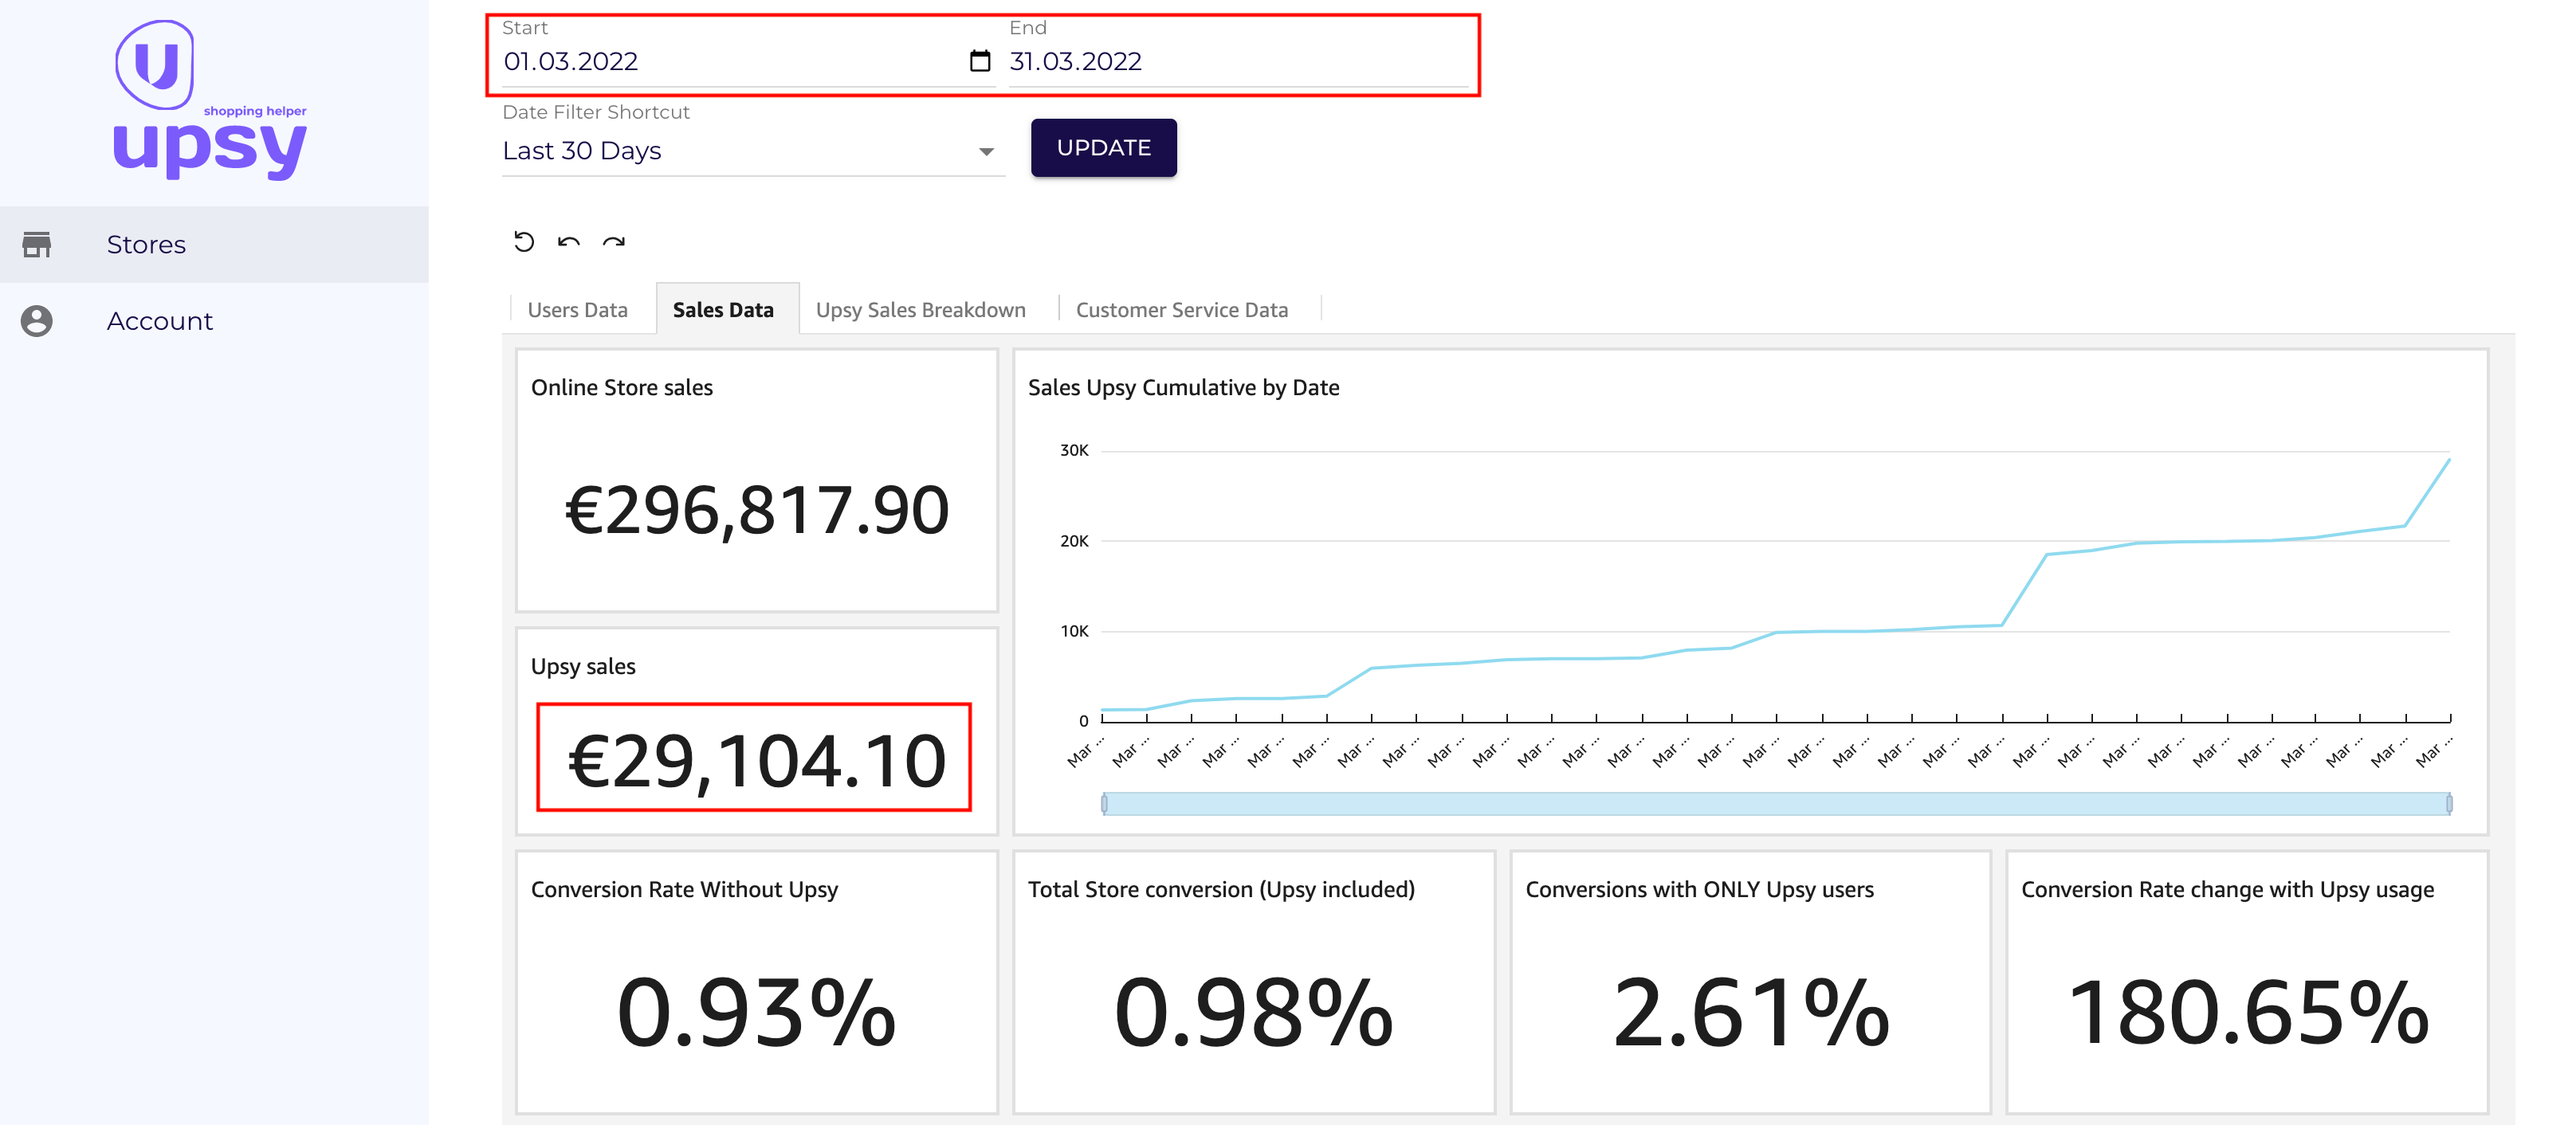Click the Online Store sales card title

click(x=622, y=388)
